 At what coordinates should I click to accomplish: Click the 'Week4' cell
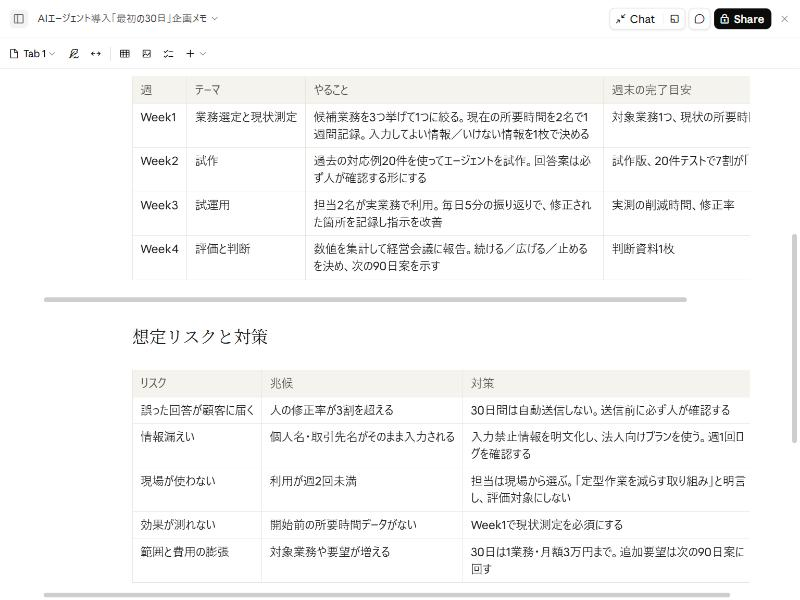[x=159, y=257]
